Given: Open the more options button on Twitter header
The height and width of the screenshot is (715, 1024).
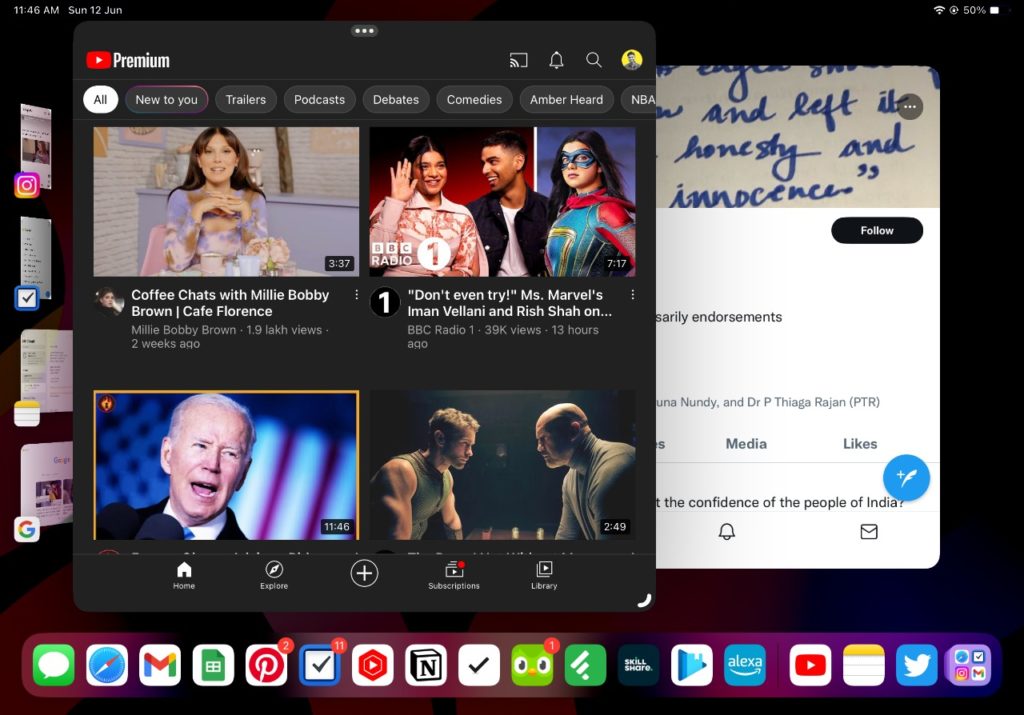Looking at the screenshot, I should pyautogui.click(x=910, y=106).
